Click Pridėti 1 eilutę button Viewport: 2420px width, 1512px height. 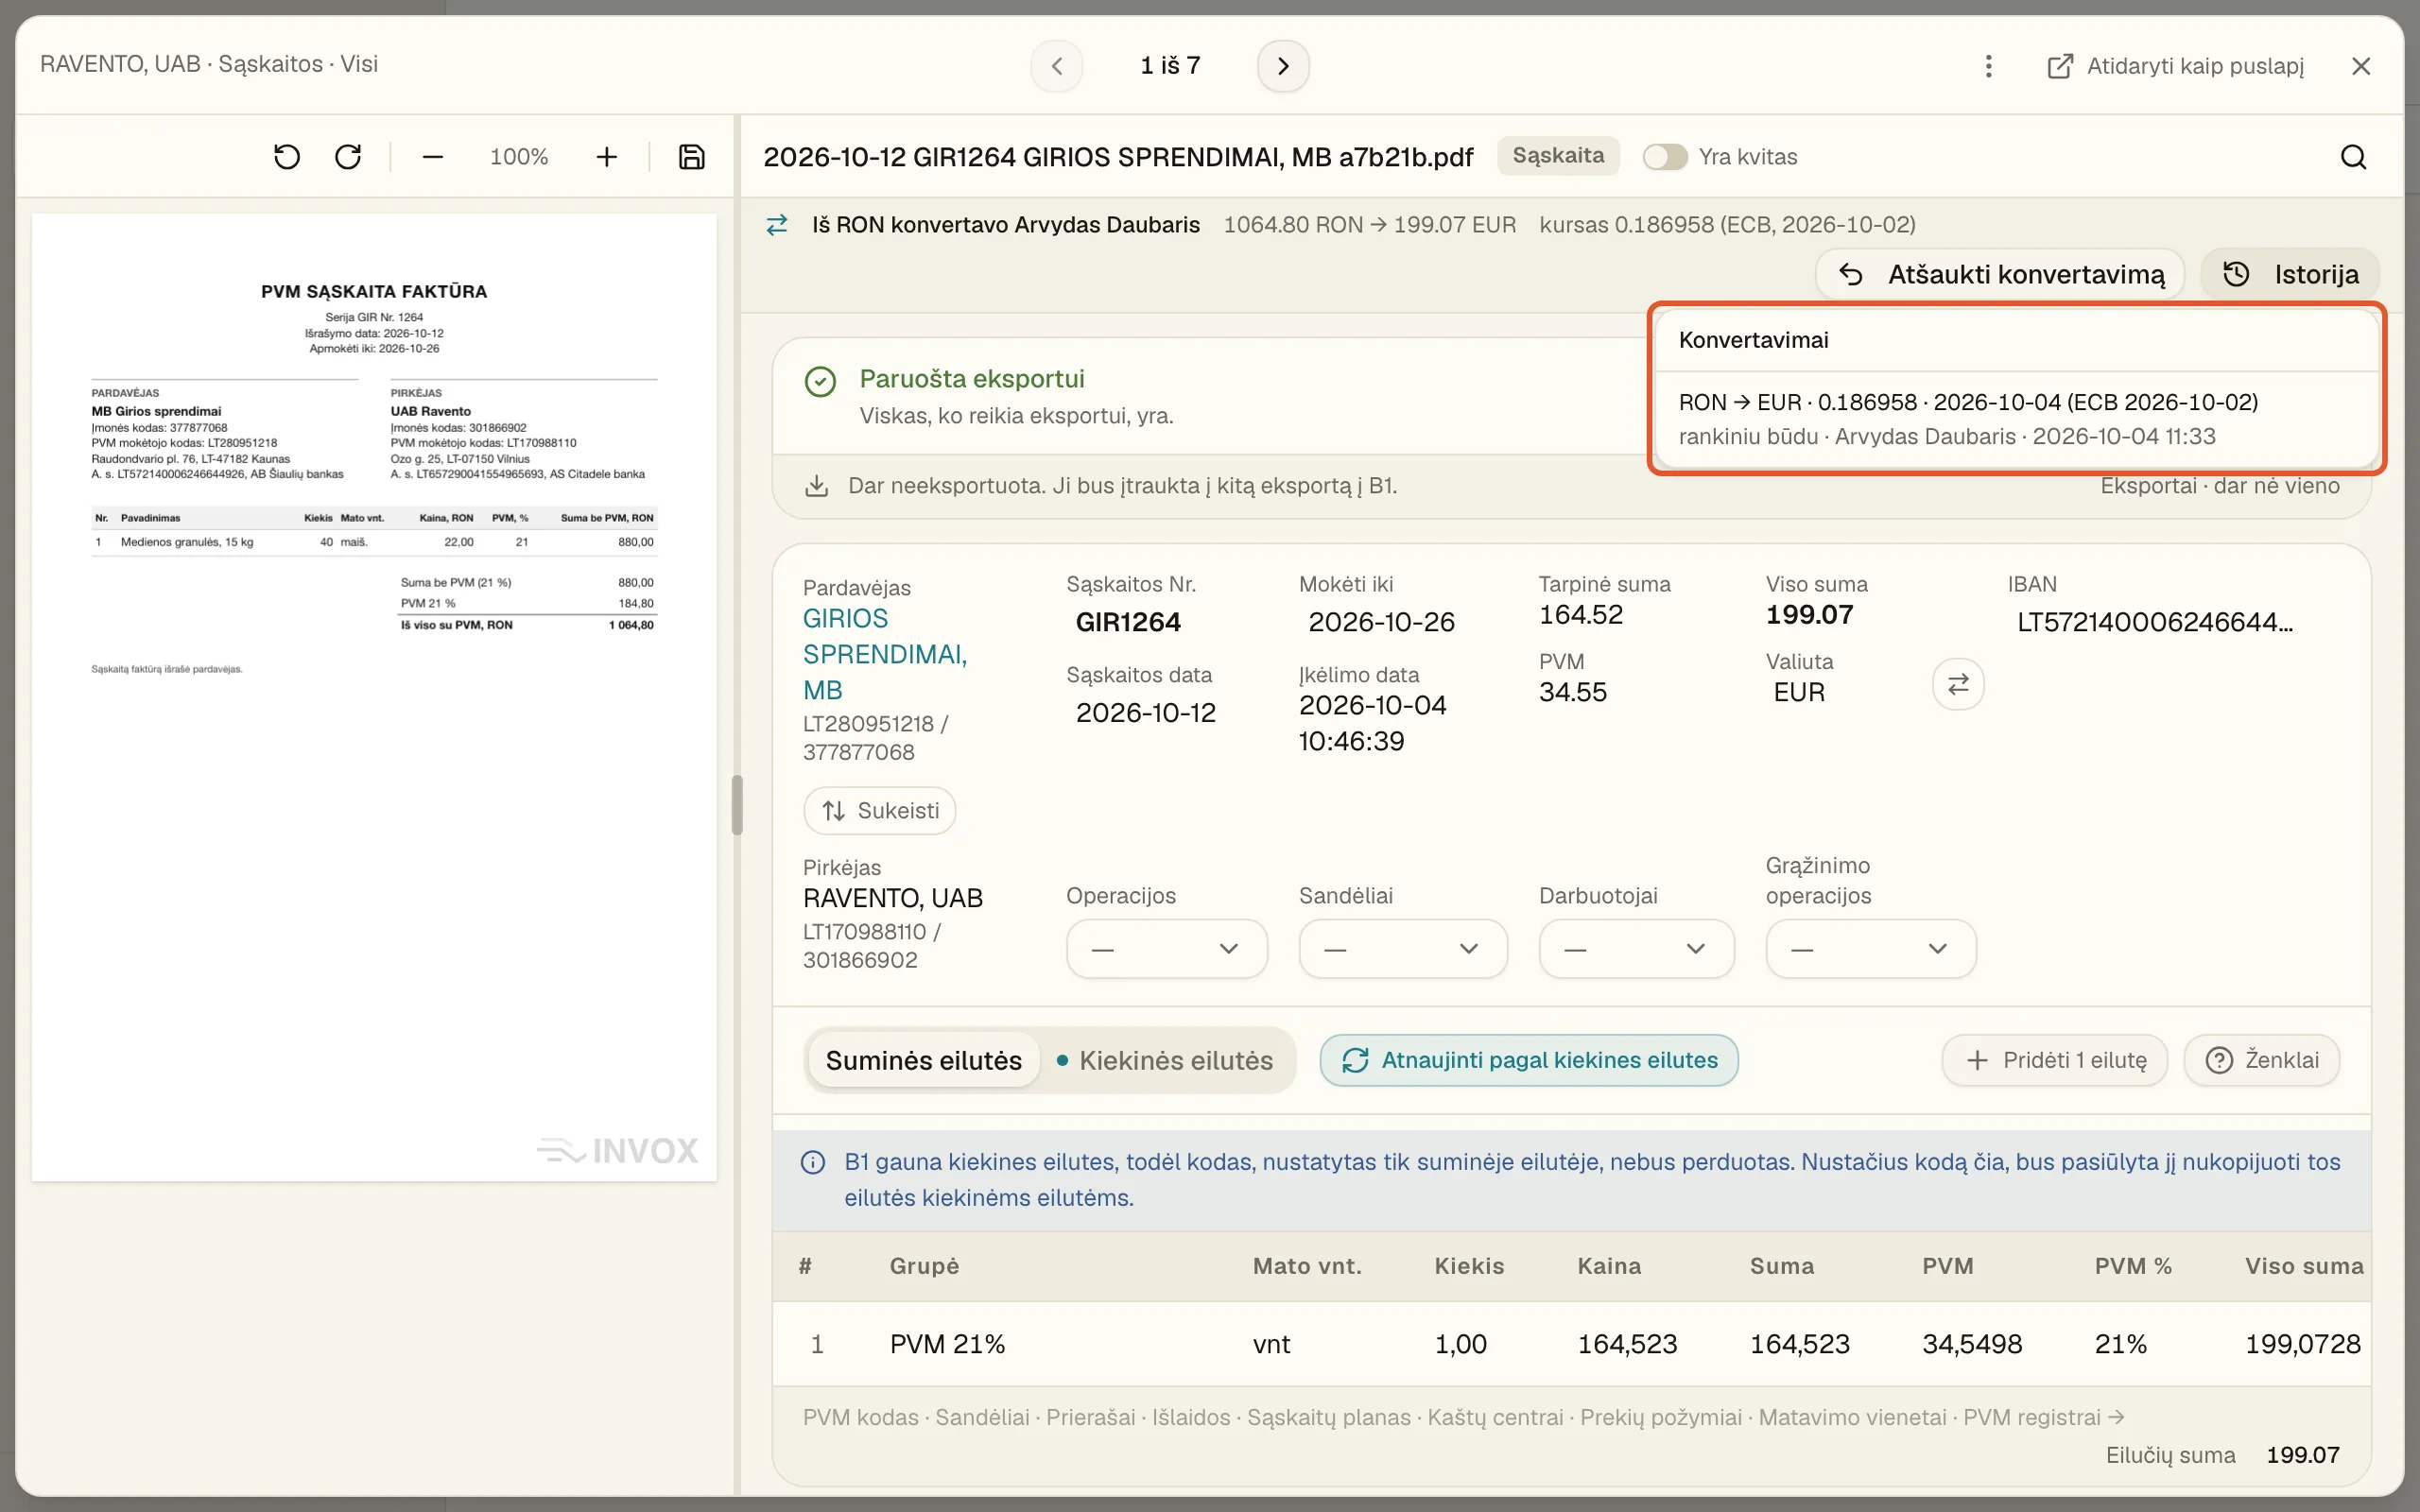[2055, 1060]
